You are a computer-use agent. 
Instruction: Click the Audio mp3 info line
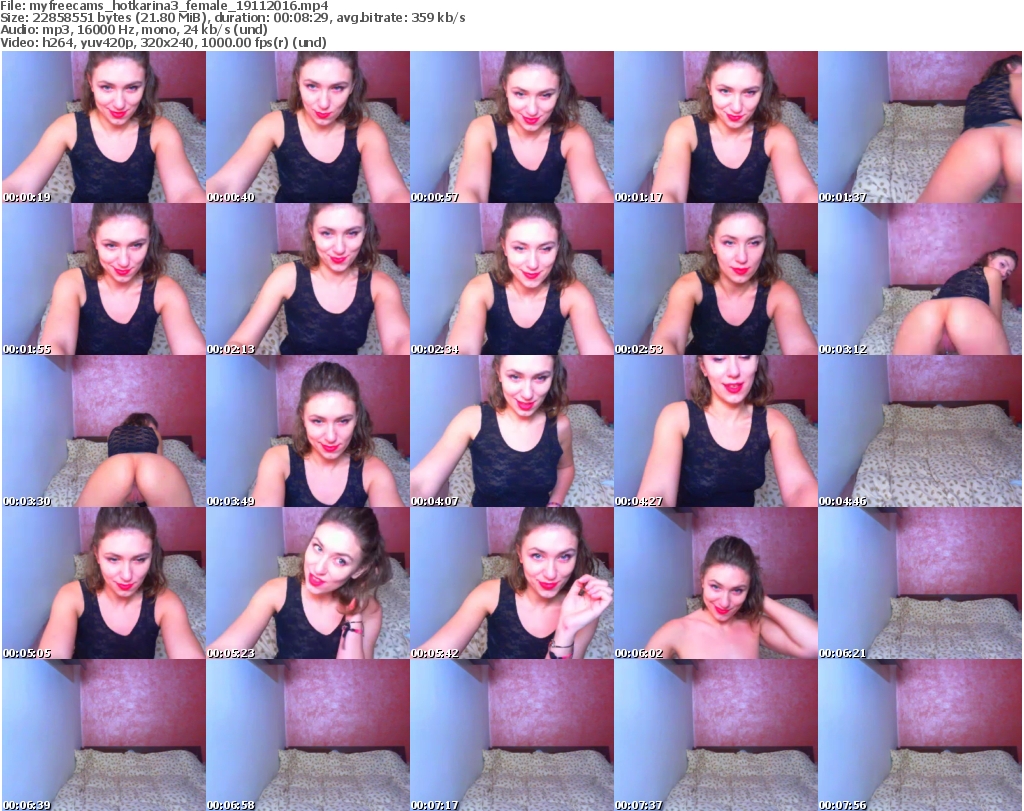[134, 30]
